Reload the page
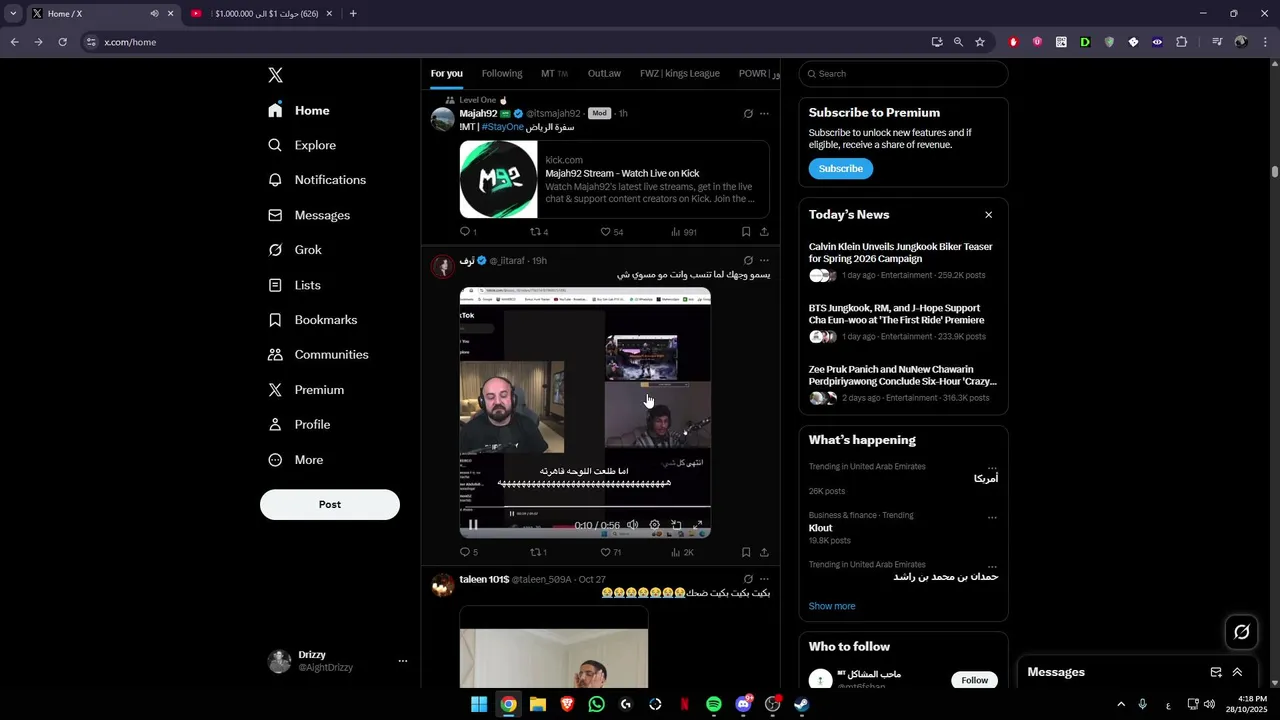Viewport: 1280px width, 720px height. [x=62, y=42]
